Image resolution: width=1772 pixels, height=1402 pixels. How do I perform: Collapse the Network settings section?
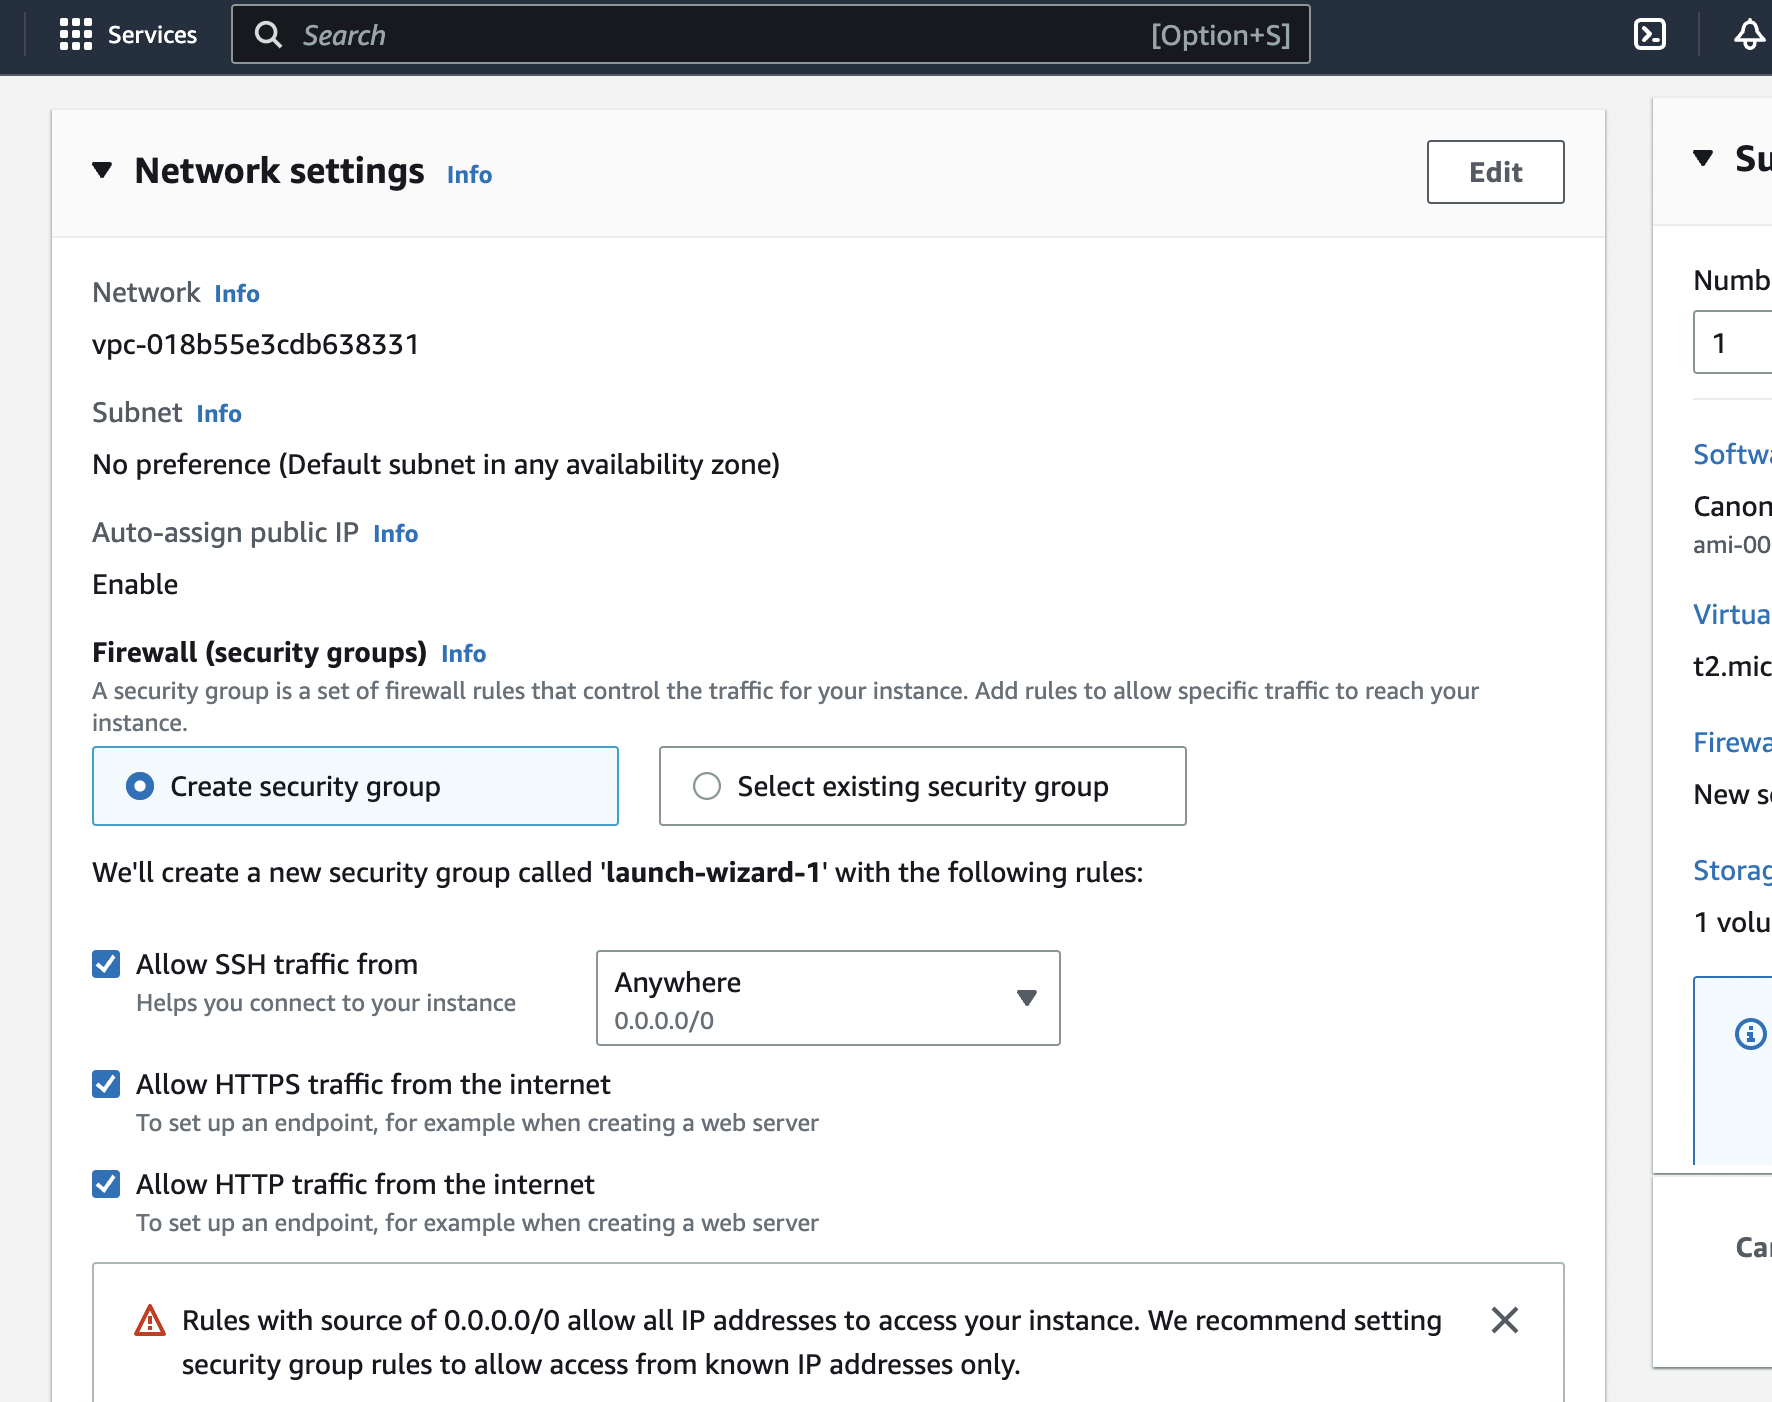102,171
